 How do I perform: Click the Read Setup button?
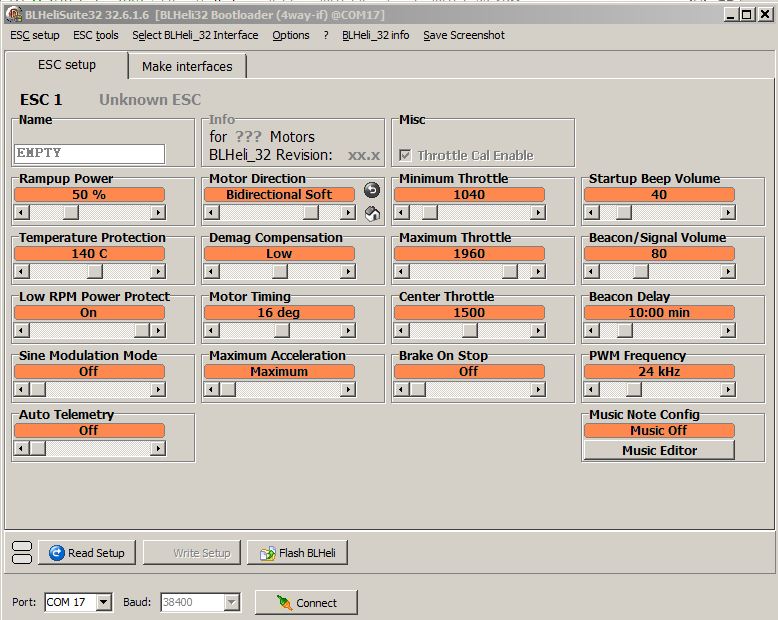87,553
